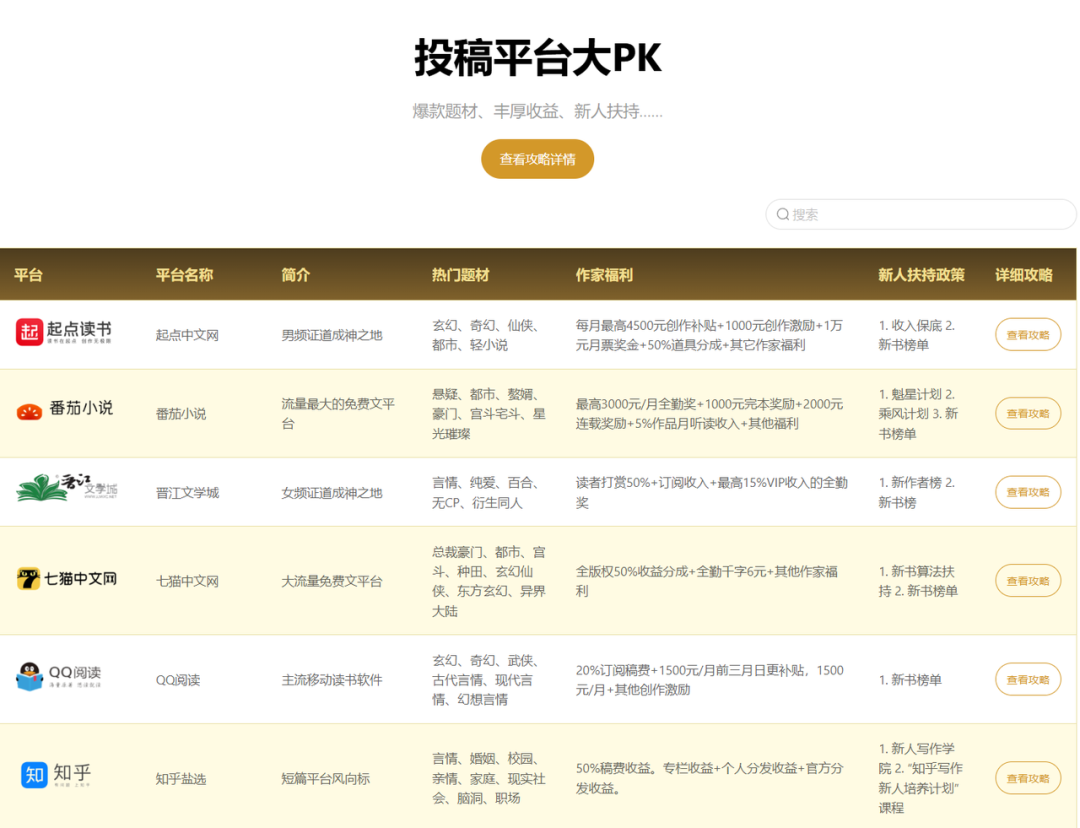Click the magnifier icon in search box

tap(782, 214)
